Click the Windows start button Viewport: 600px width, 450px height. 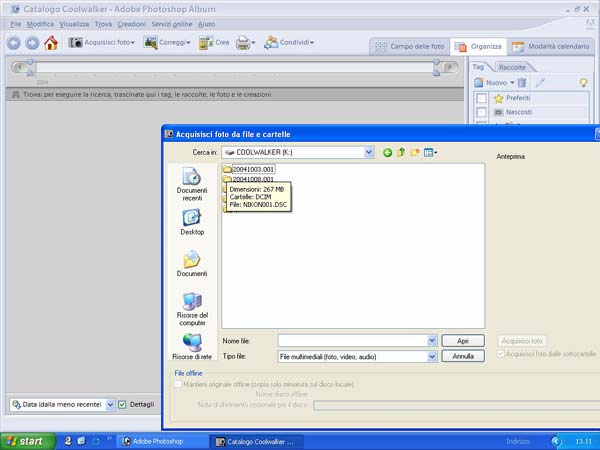pyautogui.click(x=27, y=441)
